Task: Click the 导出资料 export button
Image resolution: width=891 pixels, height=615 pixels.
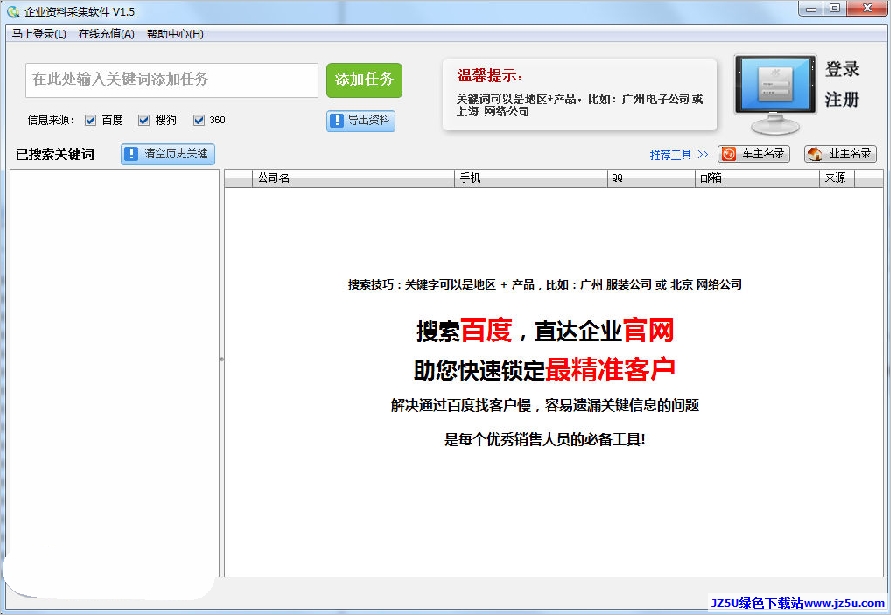Action: pos(360,120)
